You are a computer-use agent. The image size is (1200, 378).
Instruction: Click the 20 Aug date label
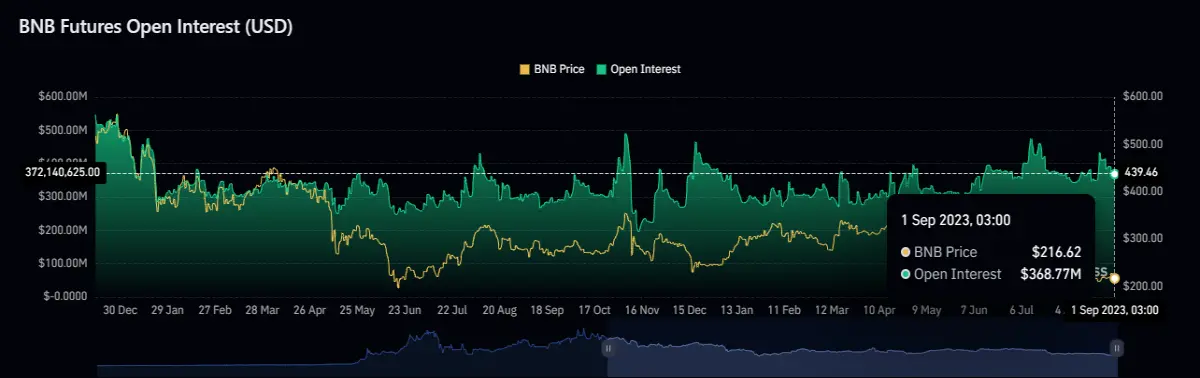[x=501, y=311]
